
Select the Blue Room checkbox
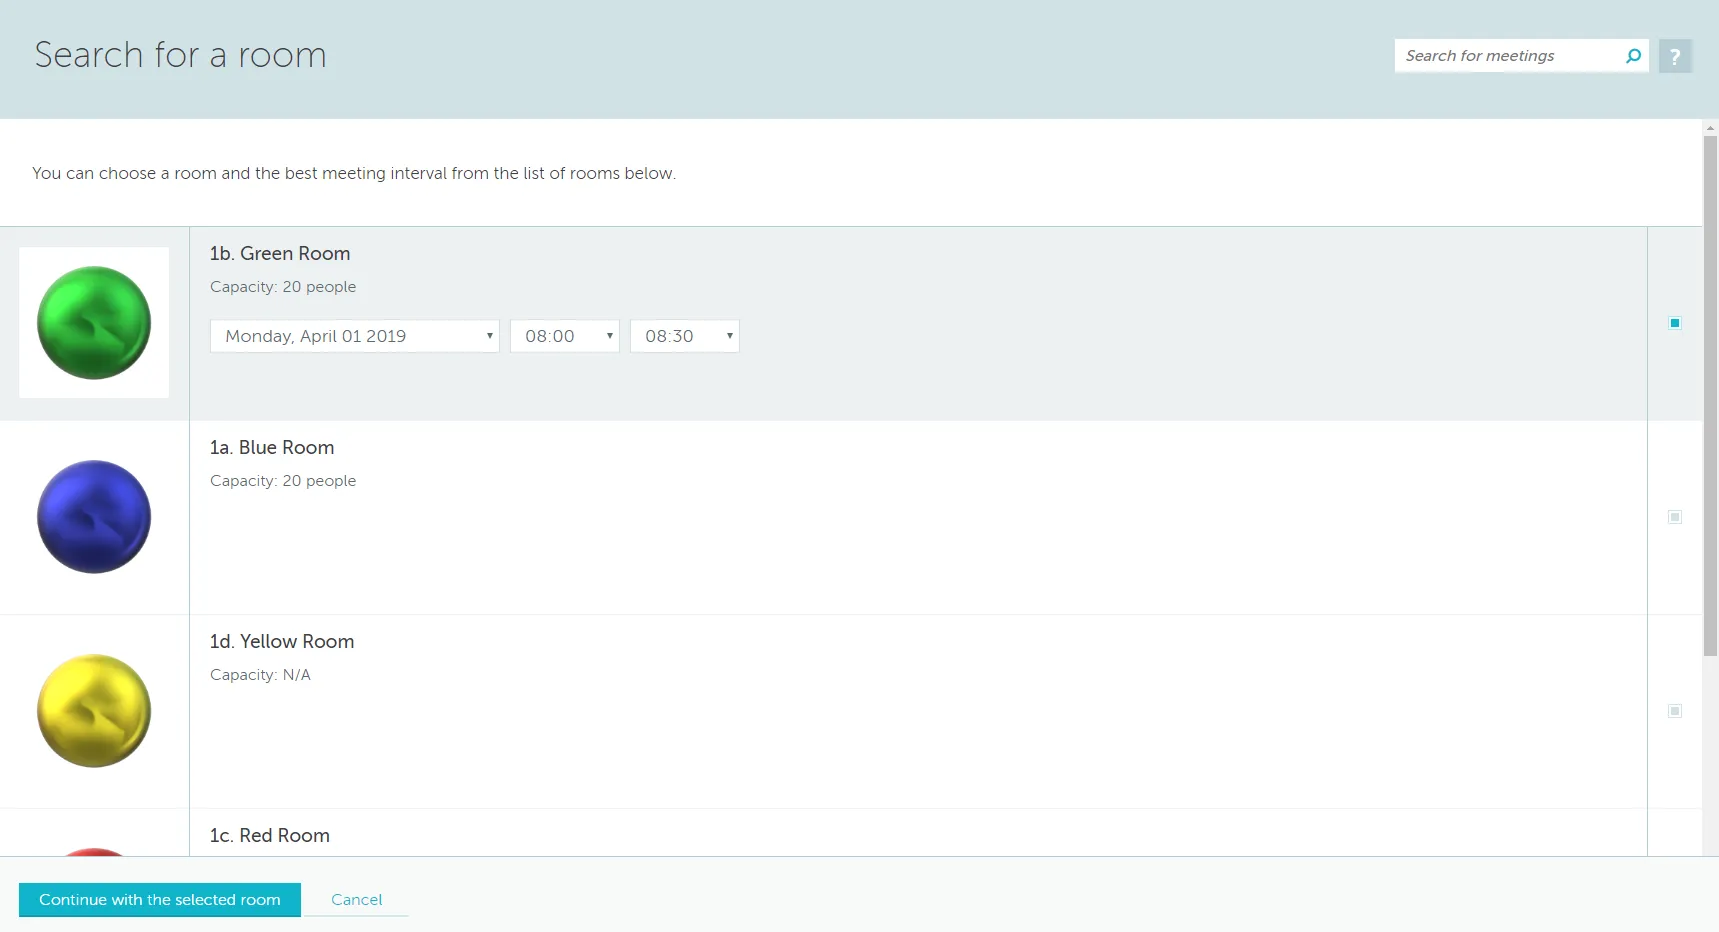pyautogui.click(x=1675, y=517)
